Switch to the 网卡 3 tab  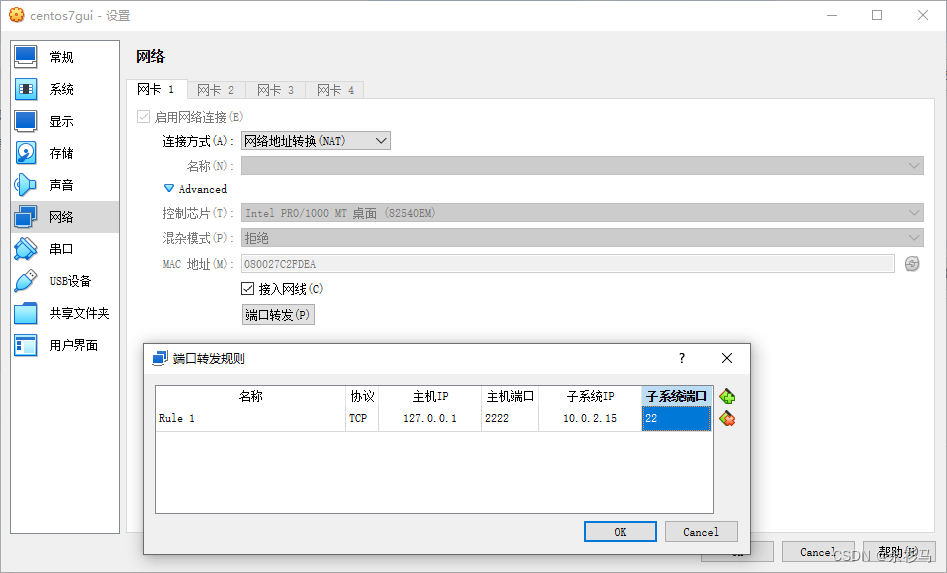point(275,90)
